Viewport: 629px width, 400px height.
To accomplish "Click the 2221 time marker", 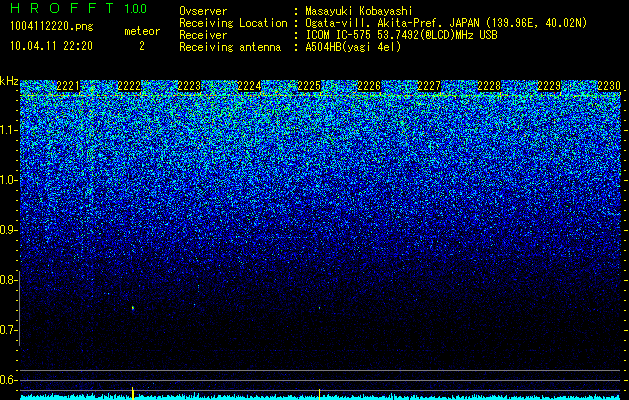I will pos(69,86).
